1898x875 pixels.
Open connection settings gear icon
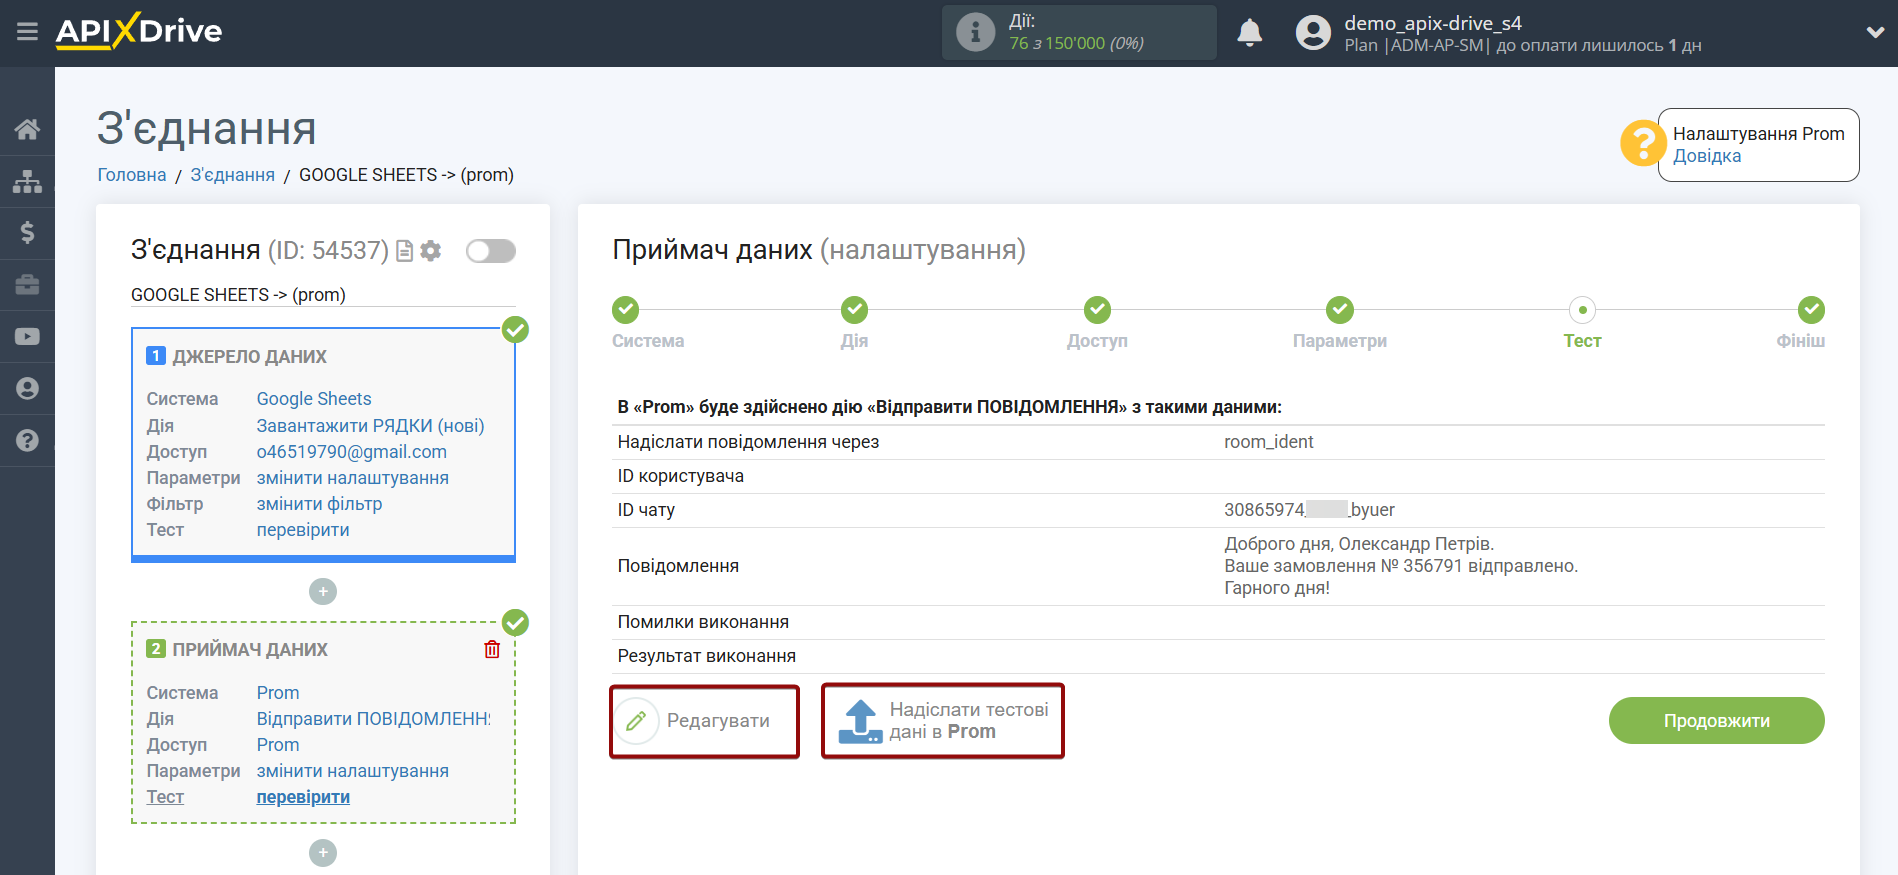coord(431,251)
